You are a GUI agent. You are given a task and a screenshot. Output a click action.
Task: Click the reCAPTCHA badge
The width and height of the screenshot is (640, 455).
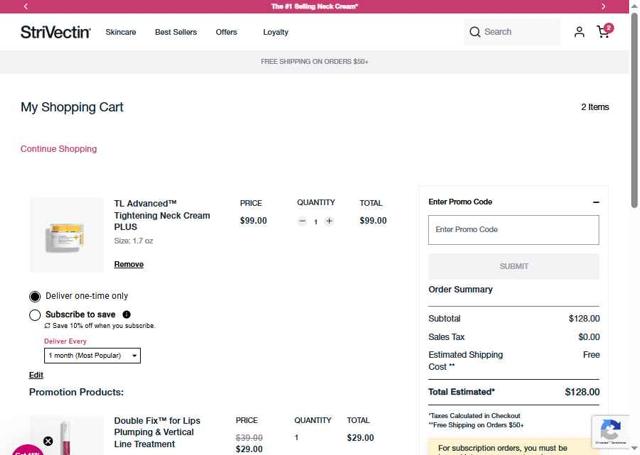pos(610,431)
